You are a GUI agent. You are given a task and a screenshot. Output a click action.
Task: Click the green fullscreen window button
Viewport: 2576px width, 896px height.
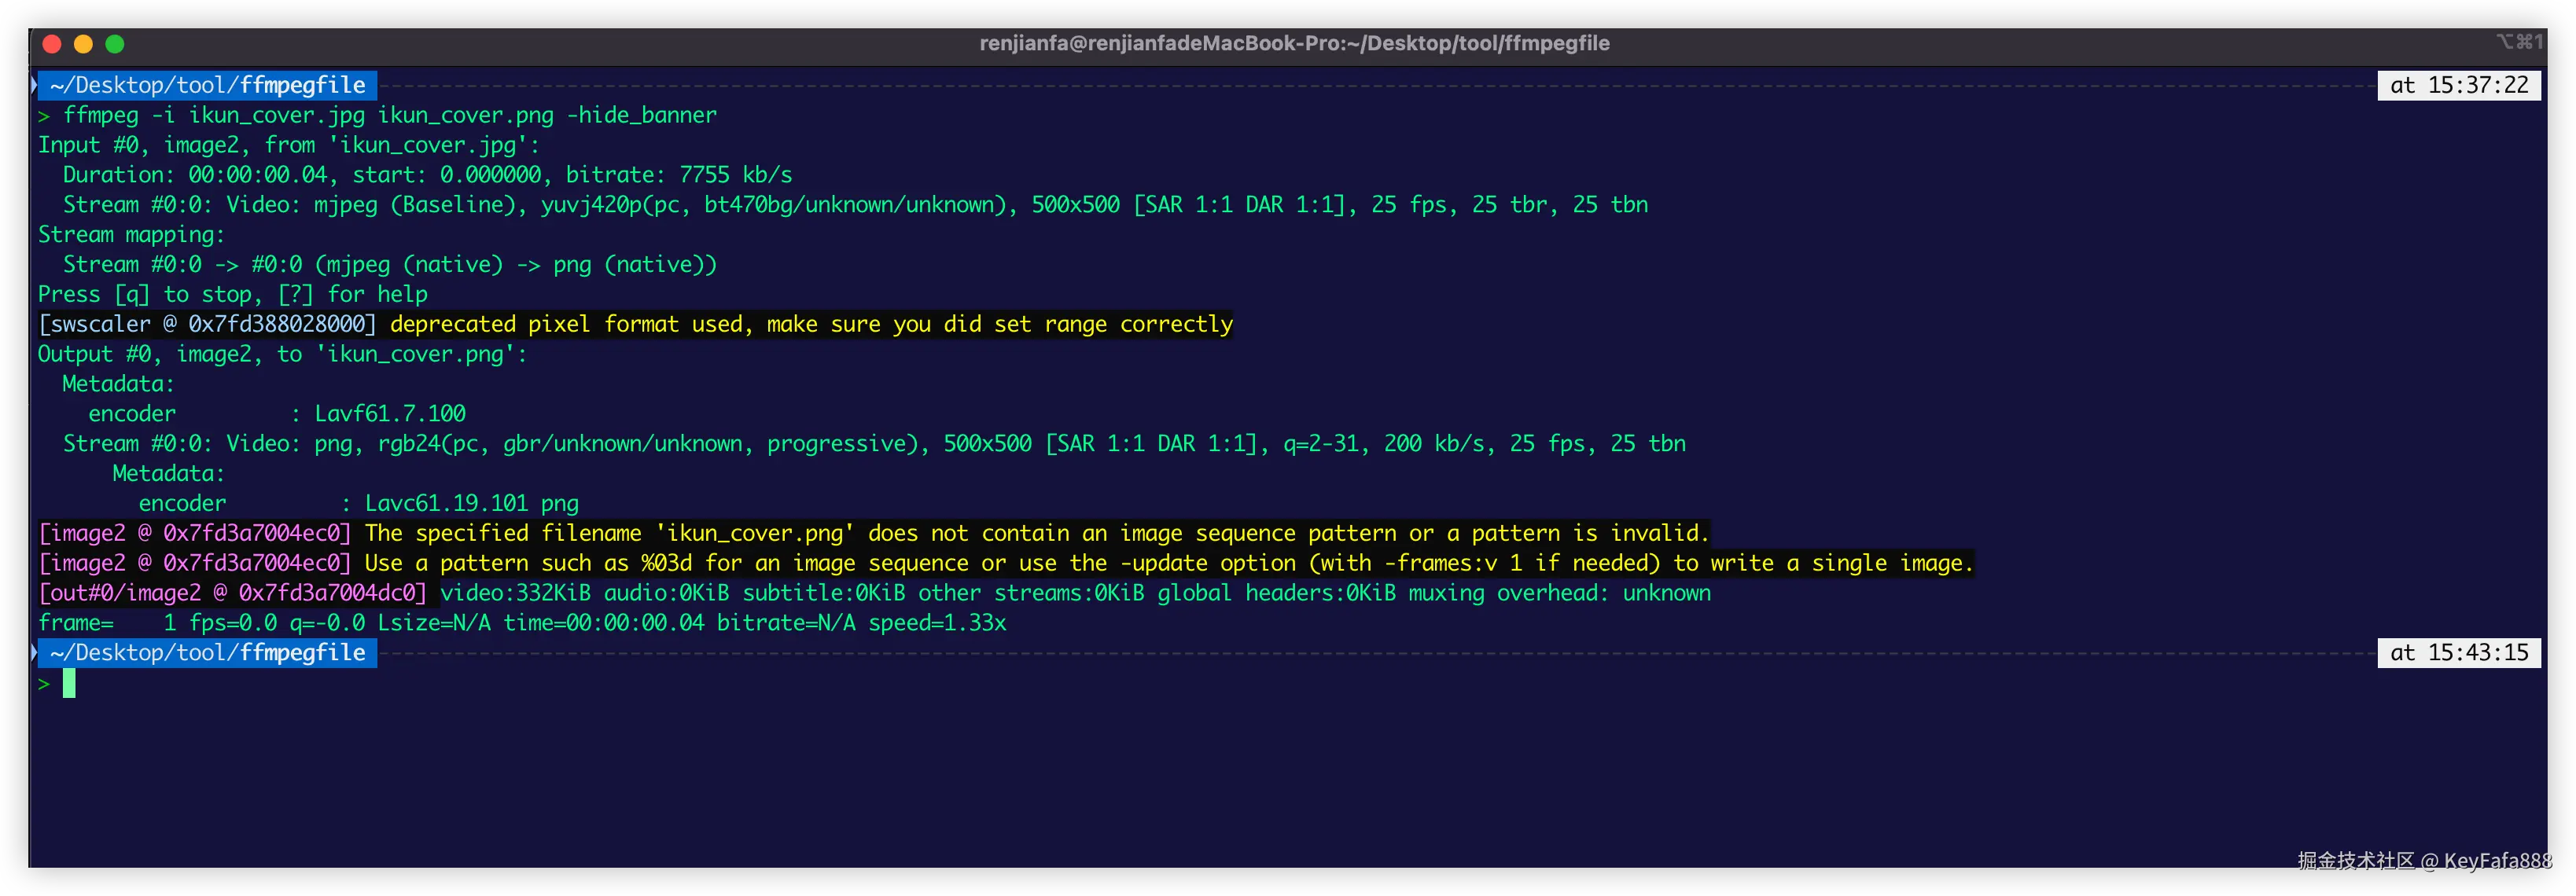(115, 44)
